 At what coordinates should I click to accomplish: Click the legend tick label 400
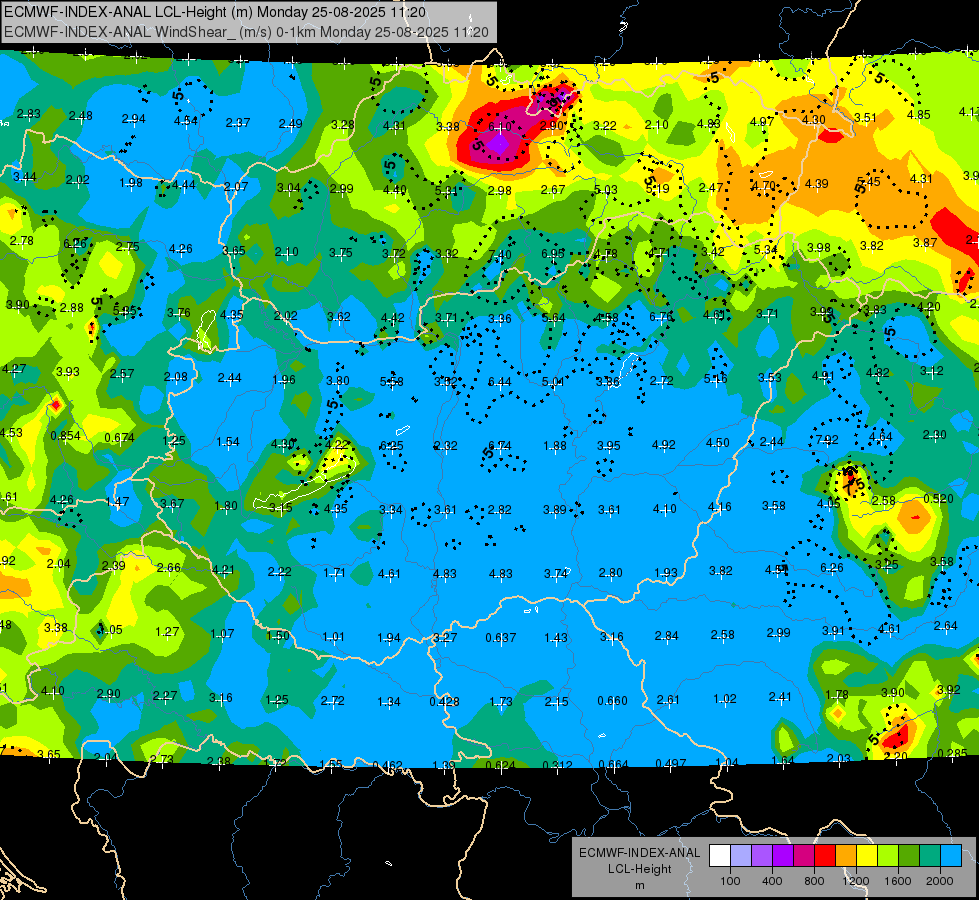coord(772,881)
